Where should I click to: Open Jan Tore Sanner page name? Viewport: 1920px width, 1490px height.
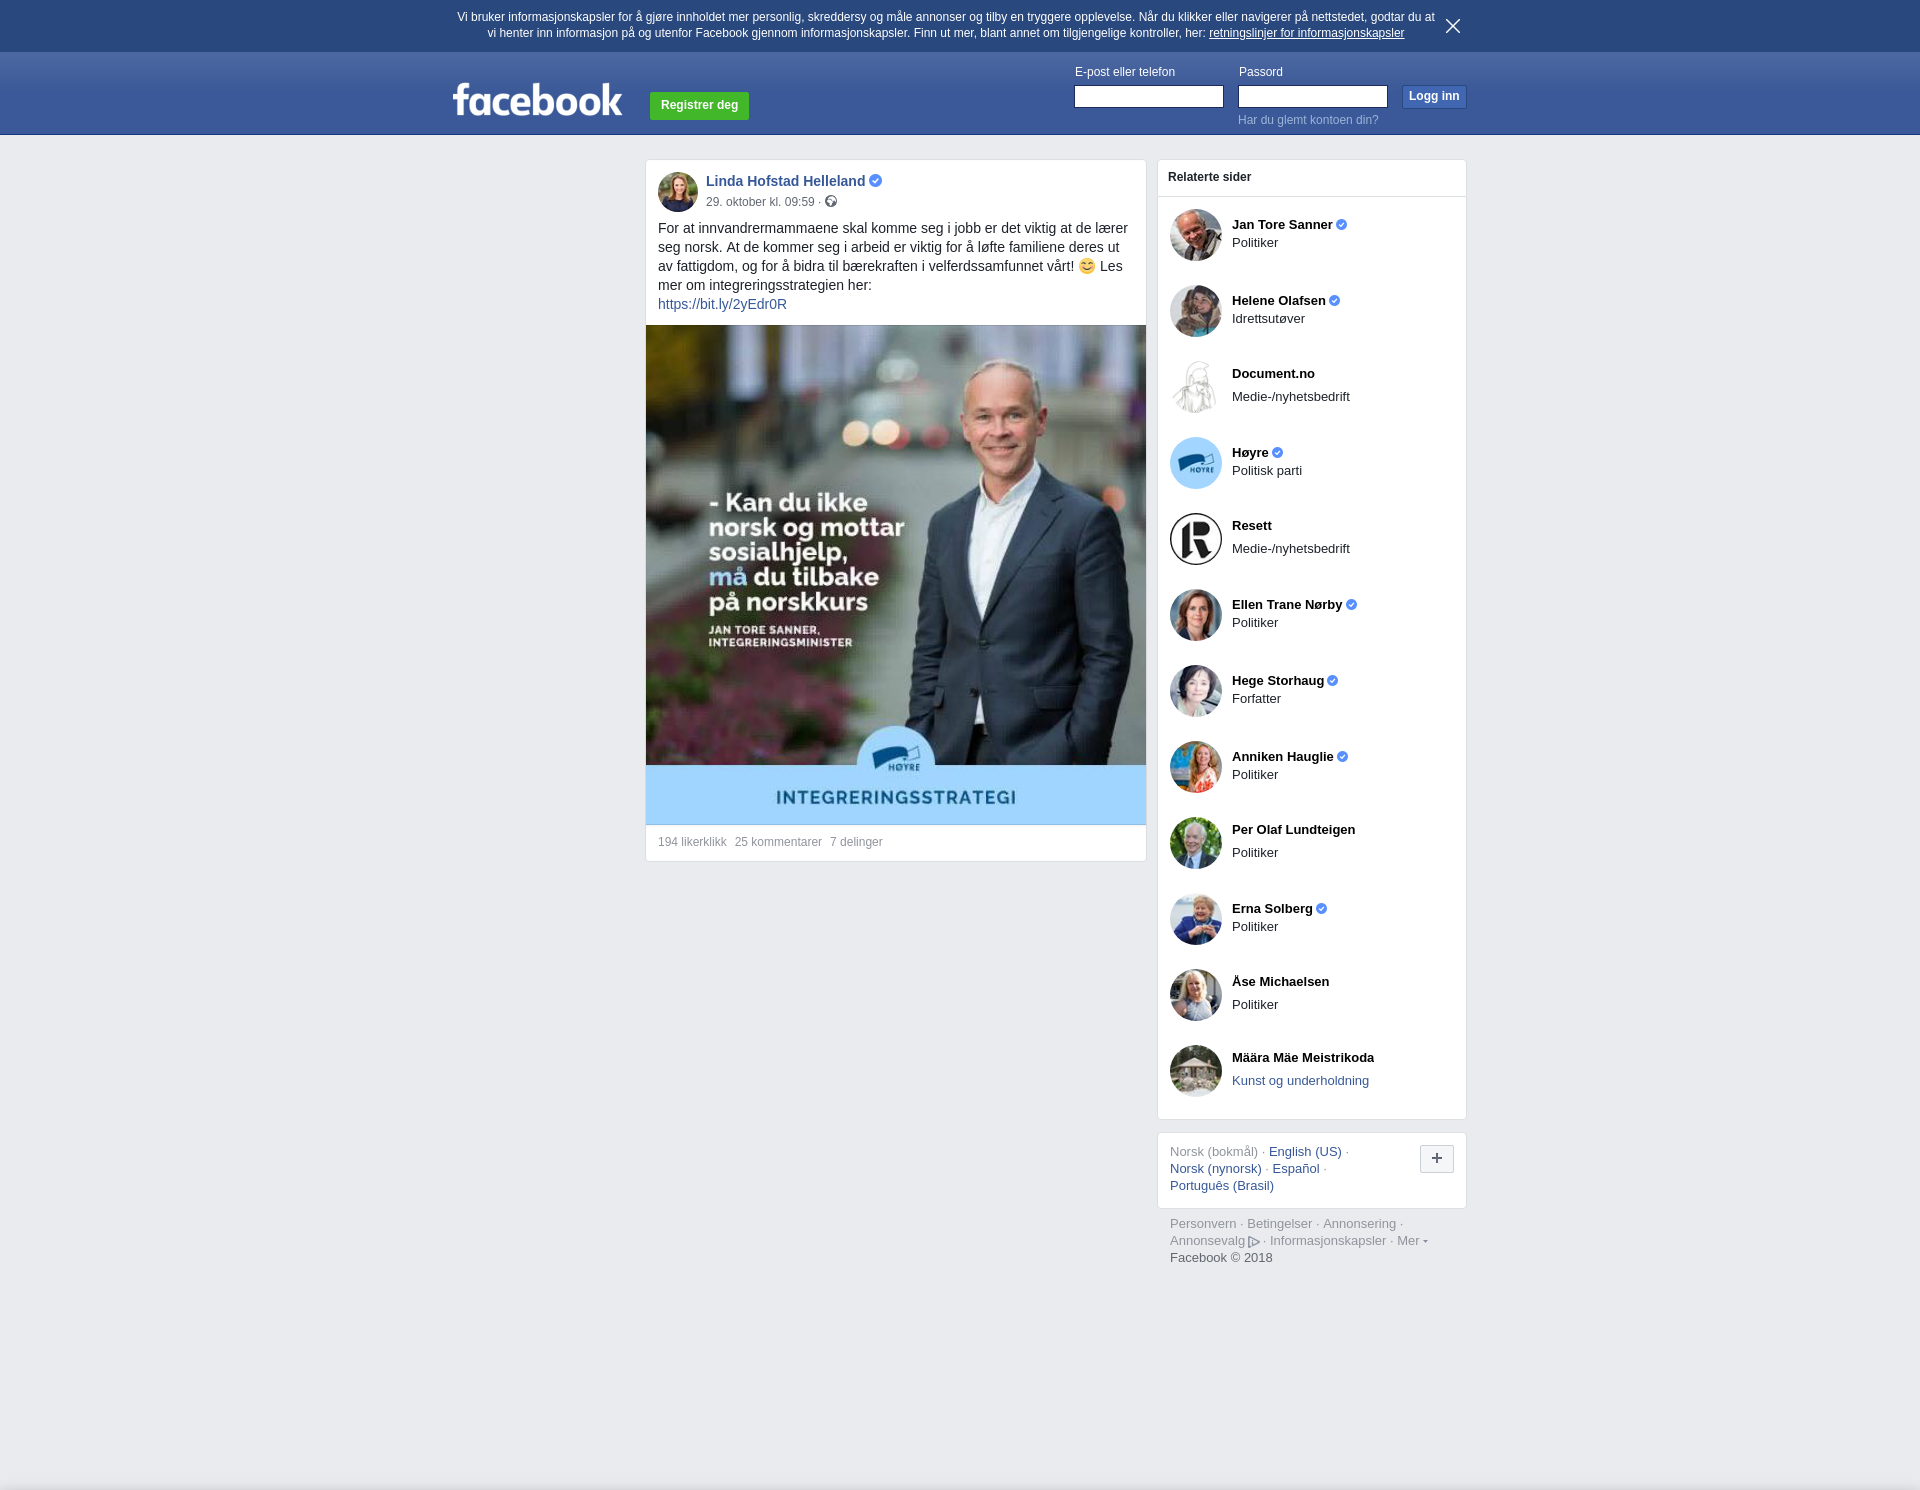coord(1282,225)
